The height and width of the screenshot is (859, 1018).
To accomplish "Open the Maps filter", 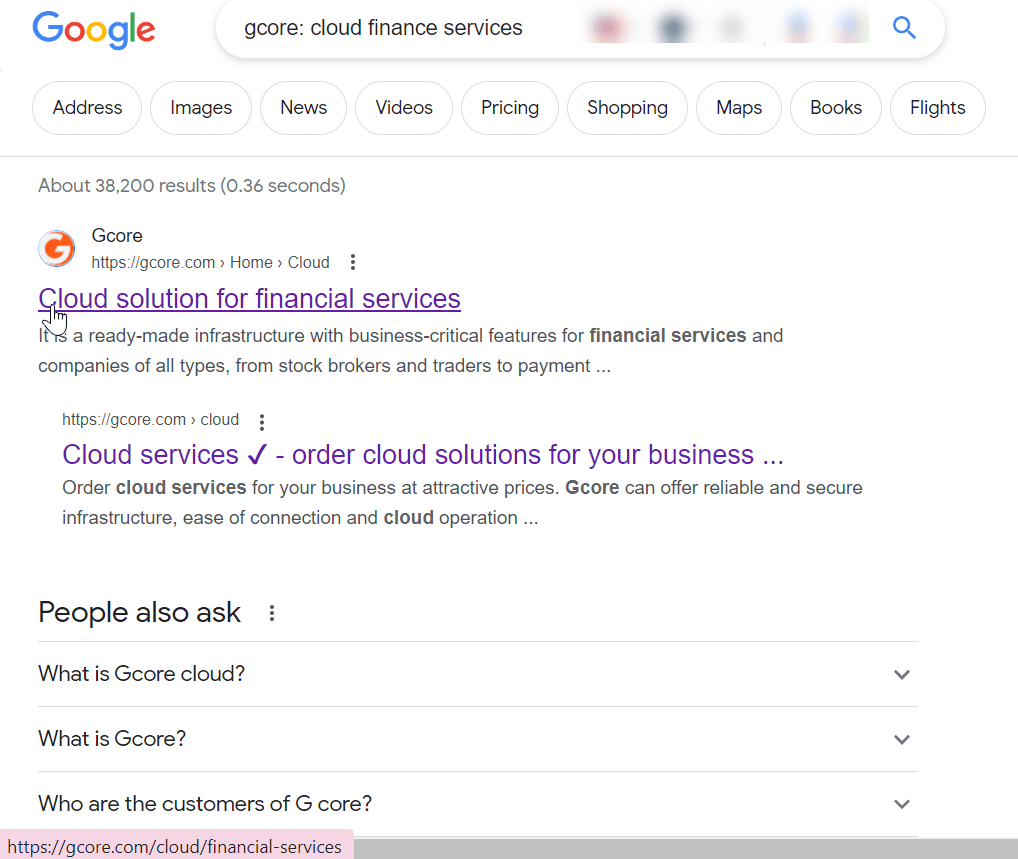I will 739,108.
